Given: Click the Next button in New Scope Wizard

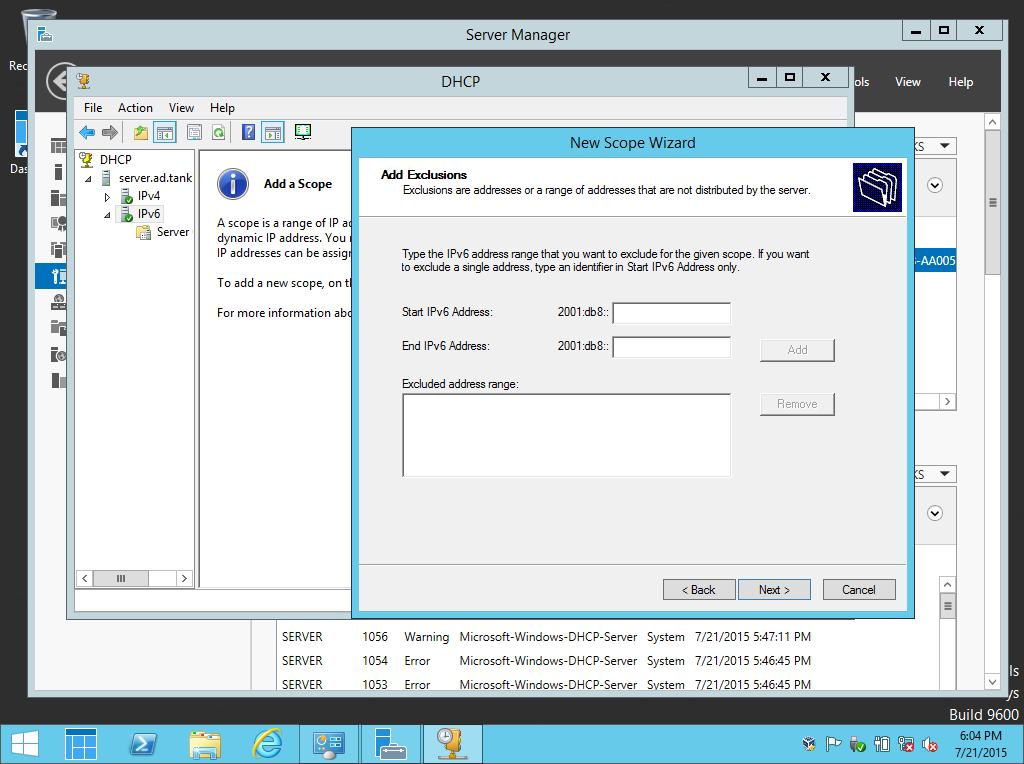Looking at the screenshot, I should coord(774,589).
